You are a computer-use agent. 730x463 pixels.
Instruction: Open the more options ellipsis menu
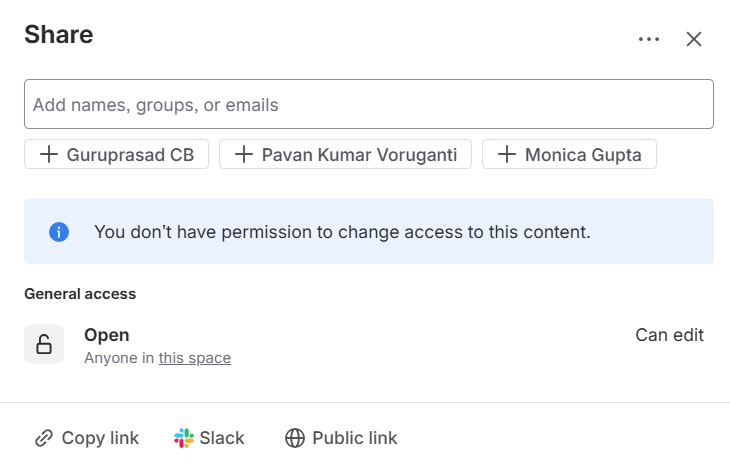[x=649, y=39]
